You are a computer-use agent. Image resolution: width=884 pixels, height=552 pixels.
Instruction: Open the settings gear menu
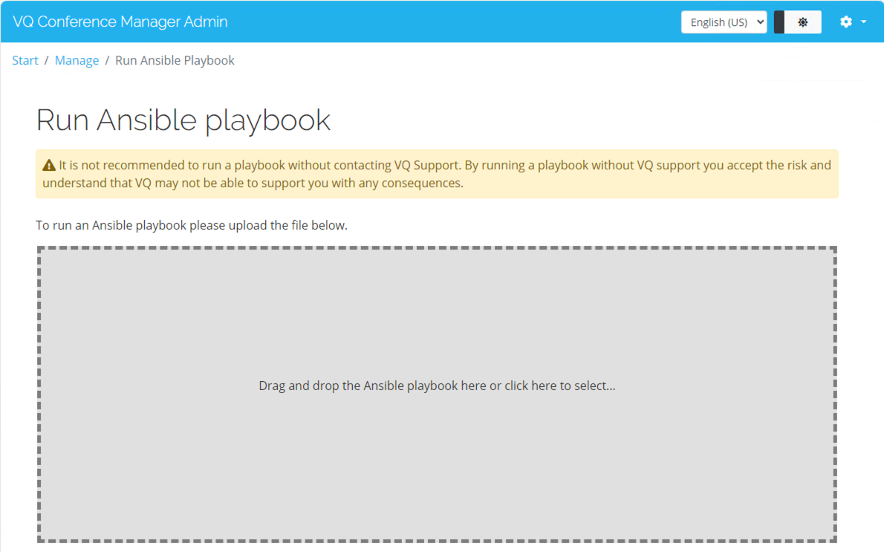(x=852, y=22)
